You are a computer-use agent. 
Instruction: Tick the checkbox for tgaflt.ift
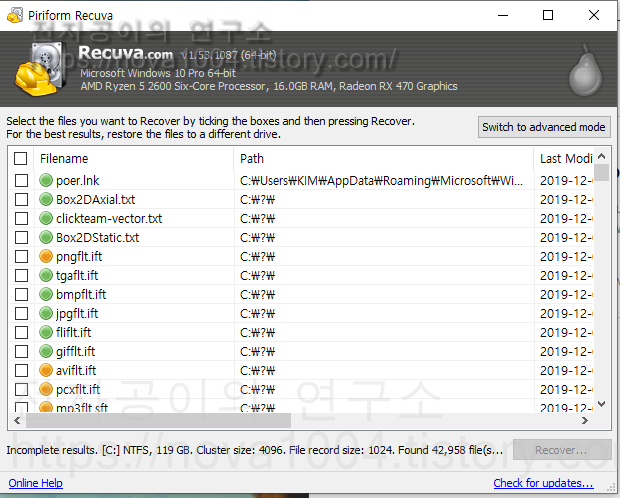[x=21, y=275]
